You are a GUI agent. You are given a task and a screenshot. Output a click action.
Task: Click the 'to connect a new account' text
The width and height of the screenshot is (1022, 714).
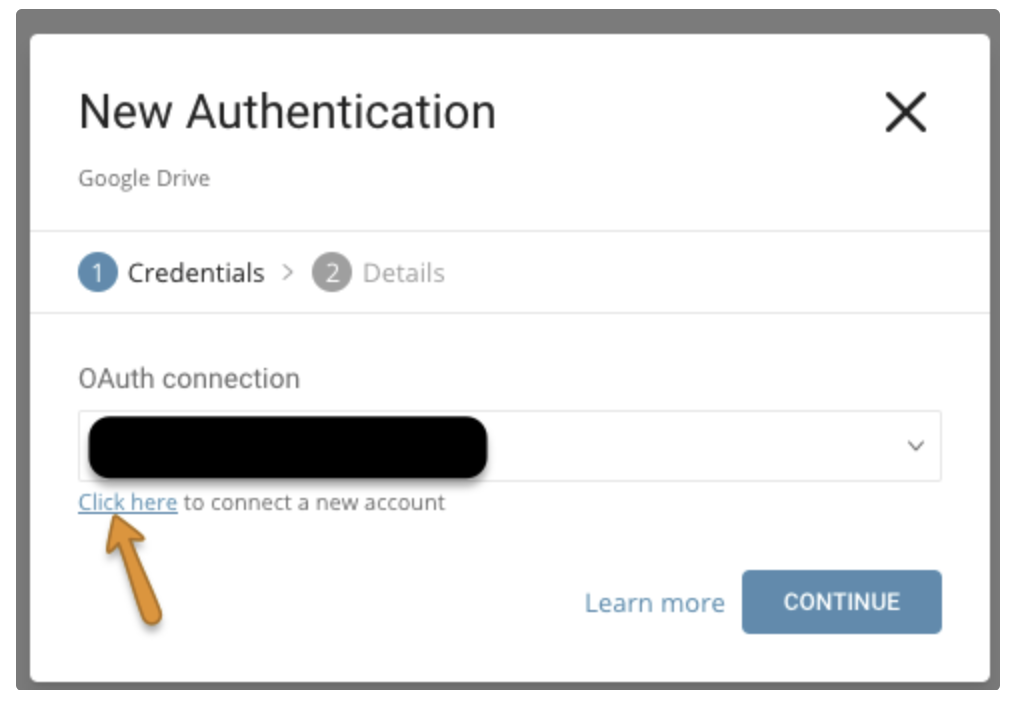(x=314, y=502)
